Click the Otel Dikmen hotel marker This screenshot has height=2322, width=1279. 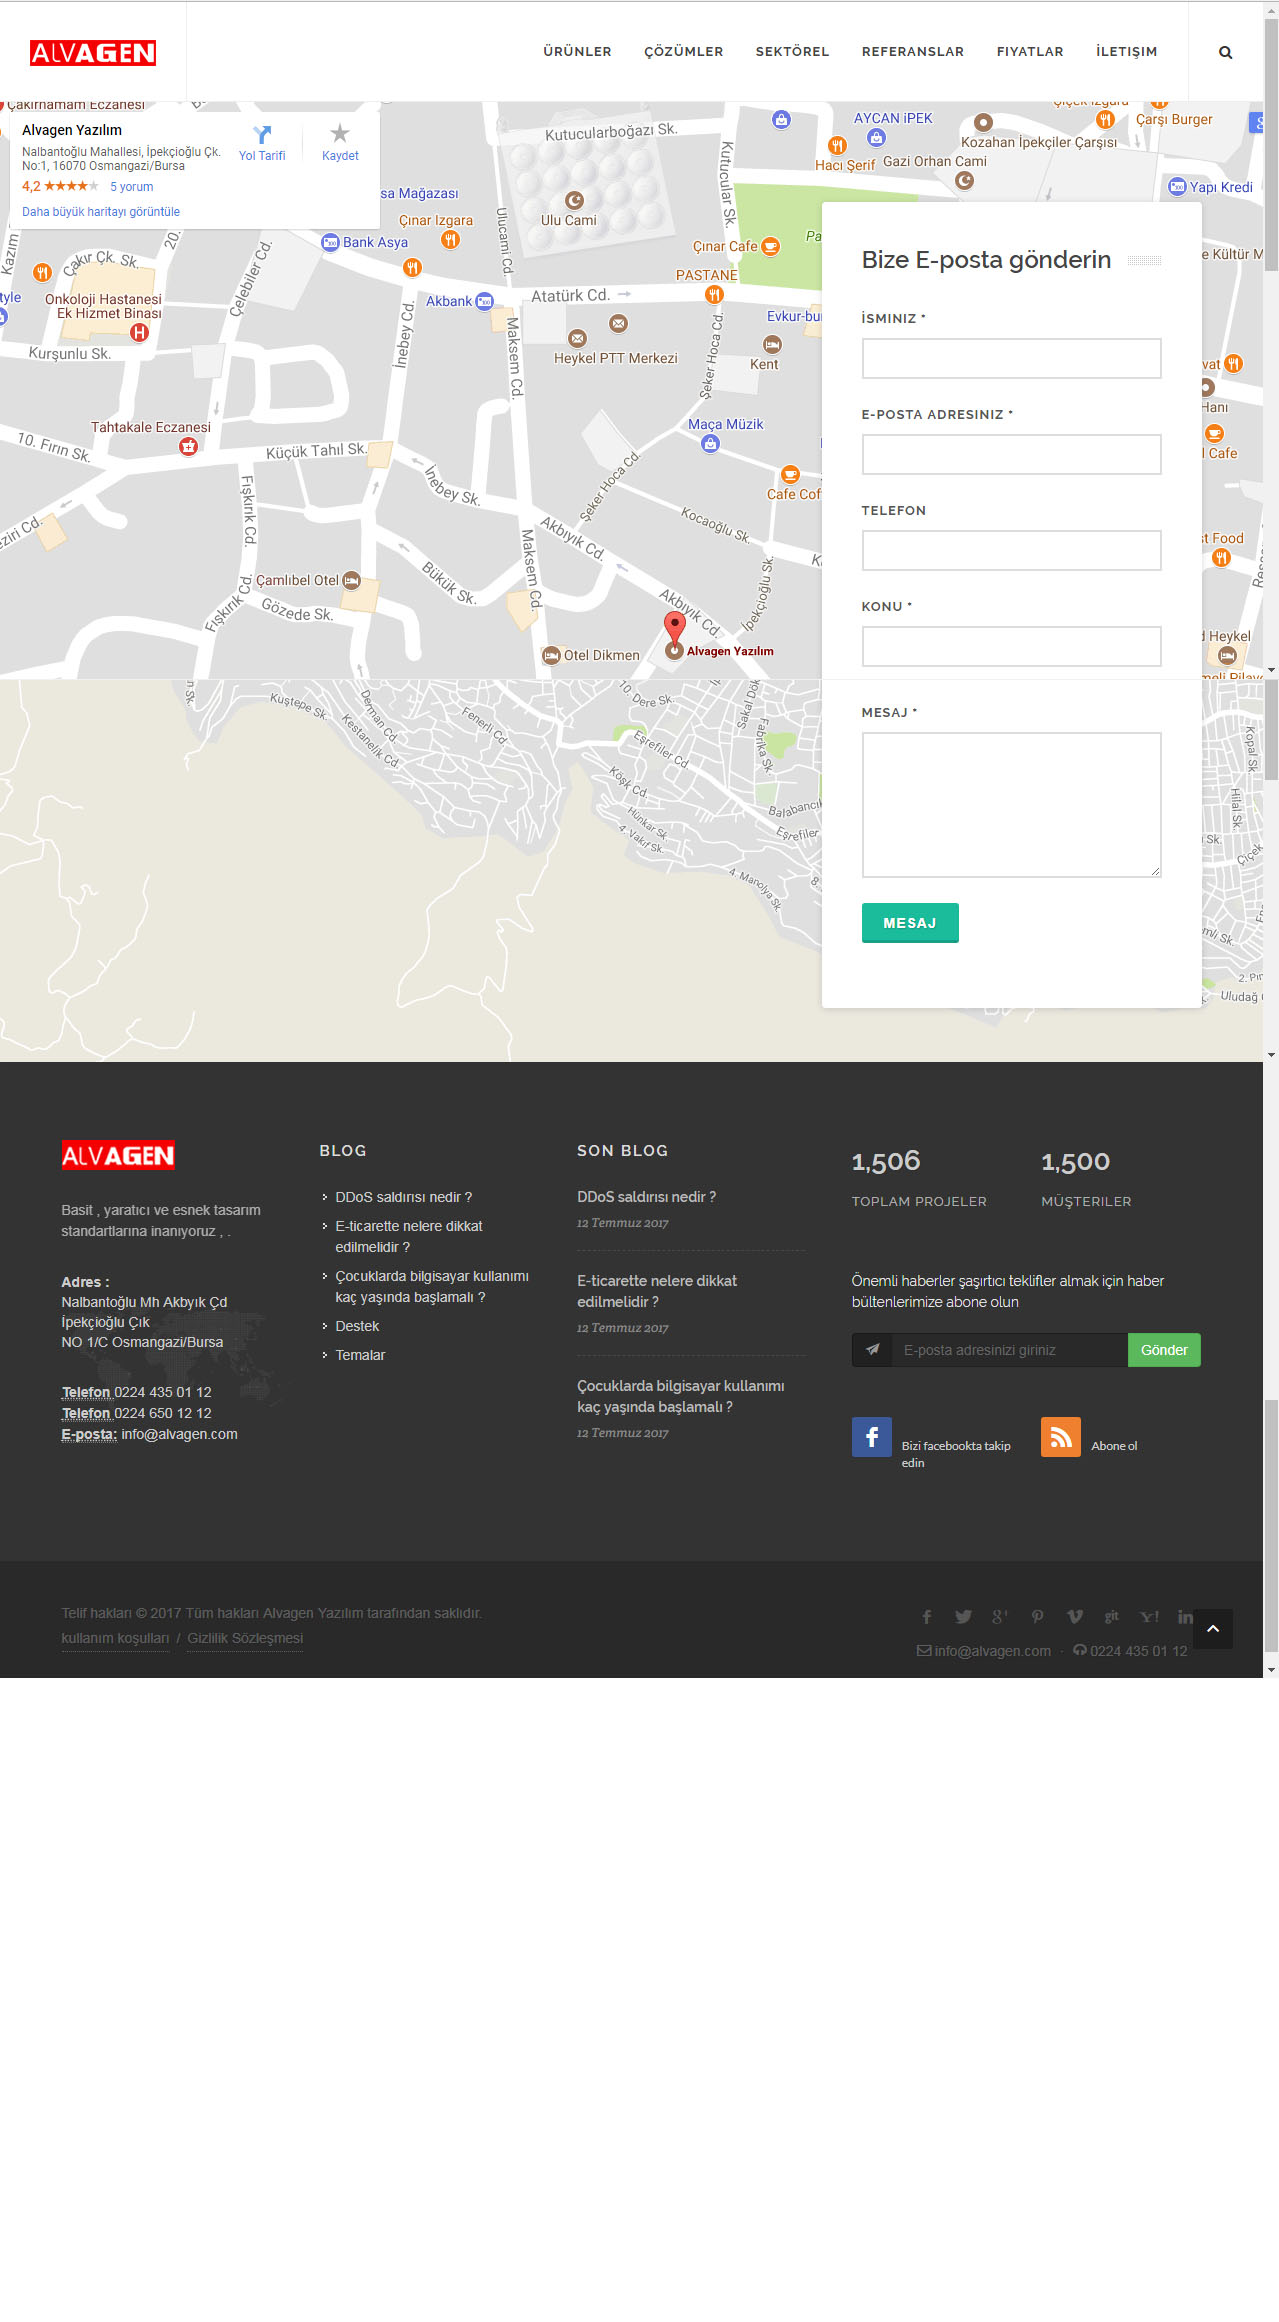pyautogui.click(x=551, y=656)
